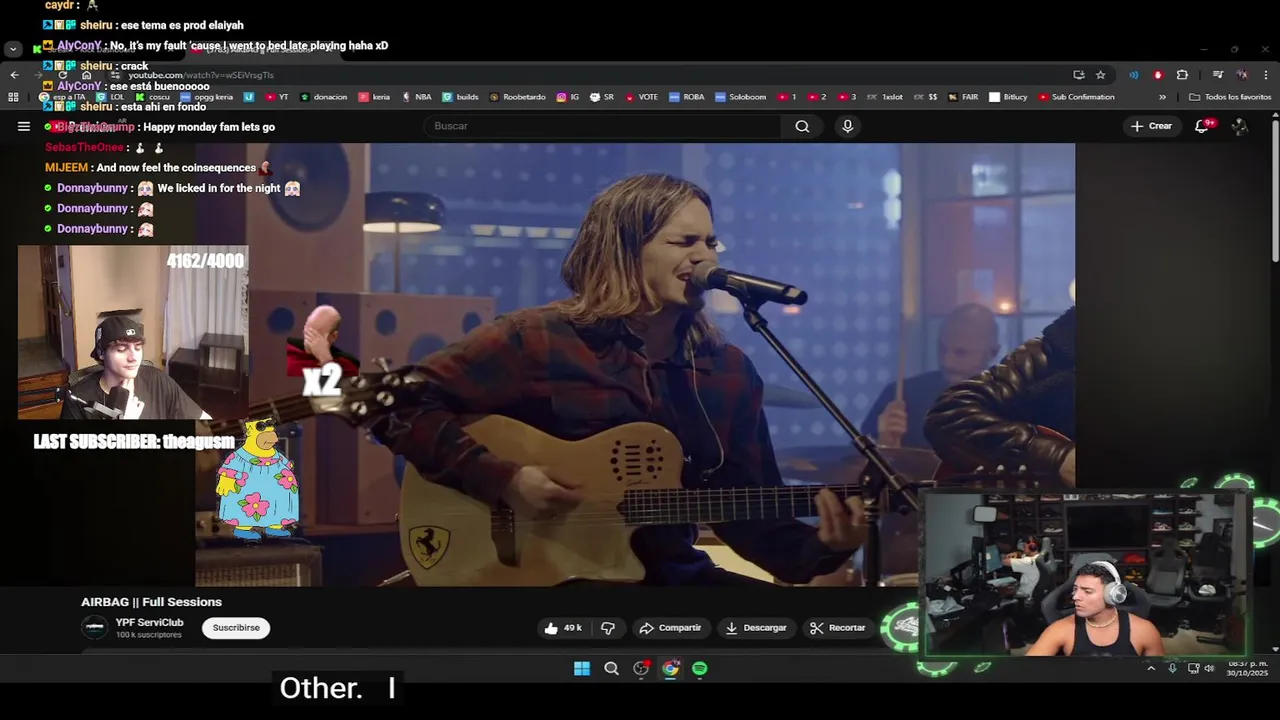
Task: Open the Sub Confirmation bookmark
Action: pyautogui.click(x=1076, y=97)
